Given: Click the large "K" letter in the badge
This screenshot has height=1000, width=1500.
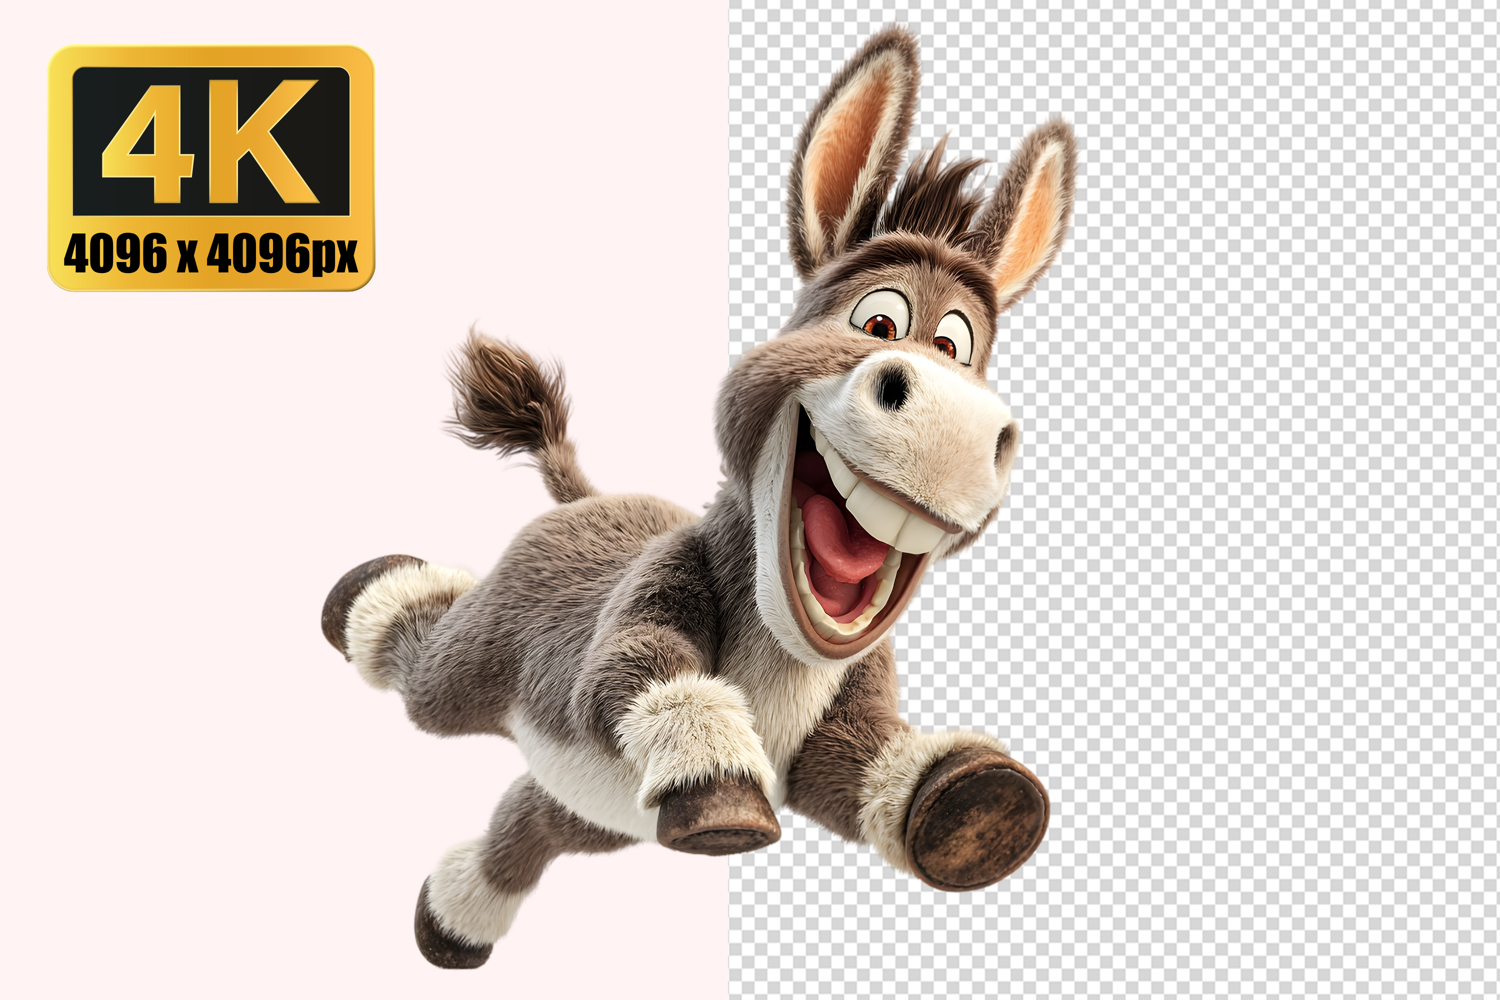Looking at the screenshot, I should [265, 140].
